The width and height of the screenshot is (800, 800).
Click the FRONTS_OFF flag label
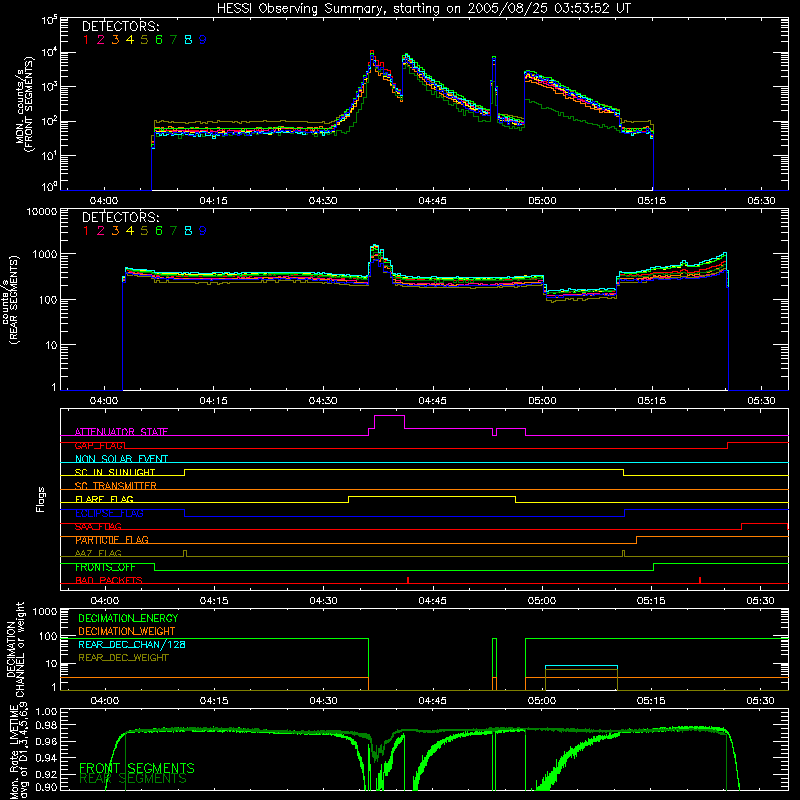[x=105, y=567]
